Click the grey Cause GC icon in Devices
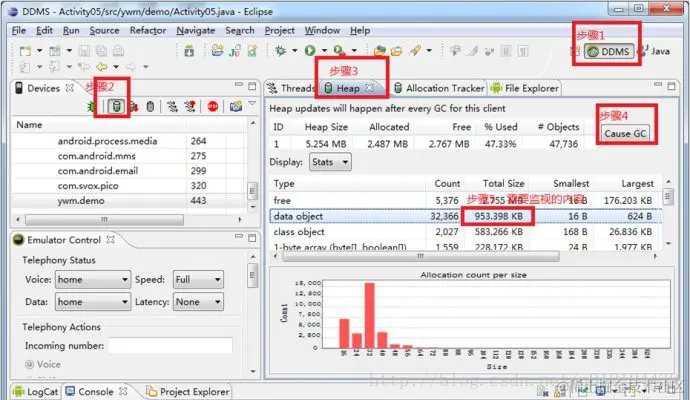690x400 pixels. 150,106
